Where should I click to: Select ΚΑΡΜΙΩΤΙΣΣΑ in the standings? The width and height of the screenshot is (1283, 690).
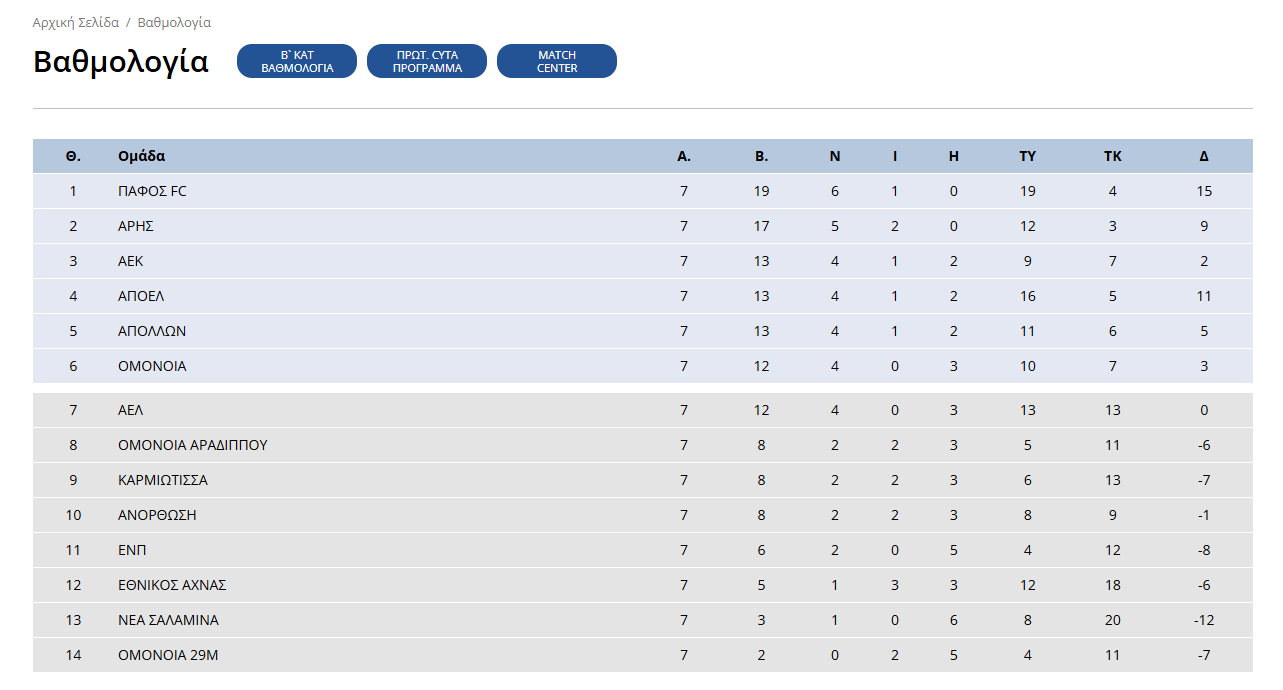(x=163, y=480)
